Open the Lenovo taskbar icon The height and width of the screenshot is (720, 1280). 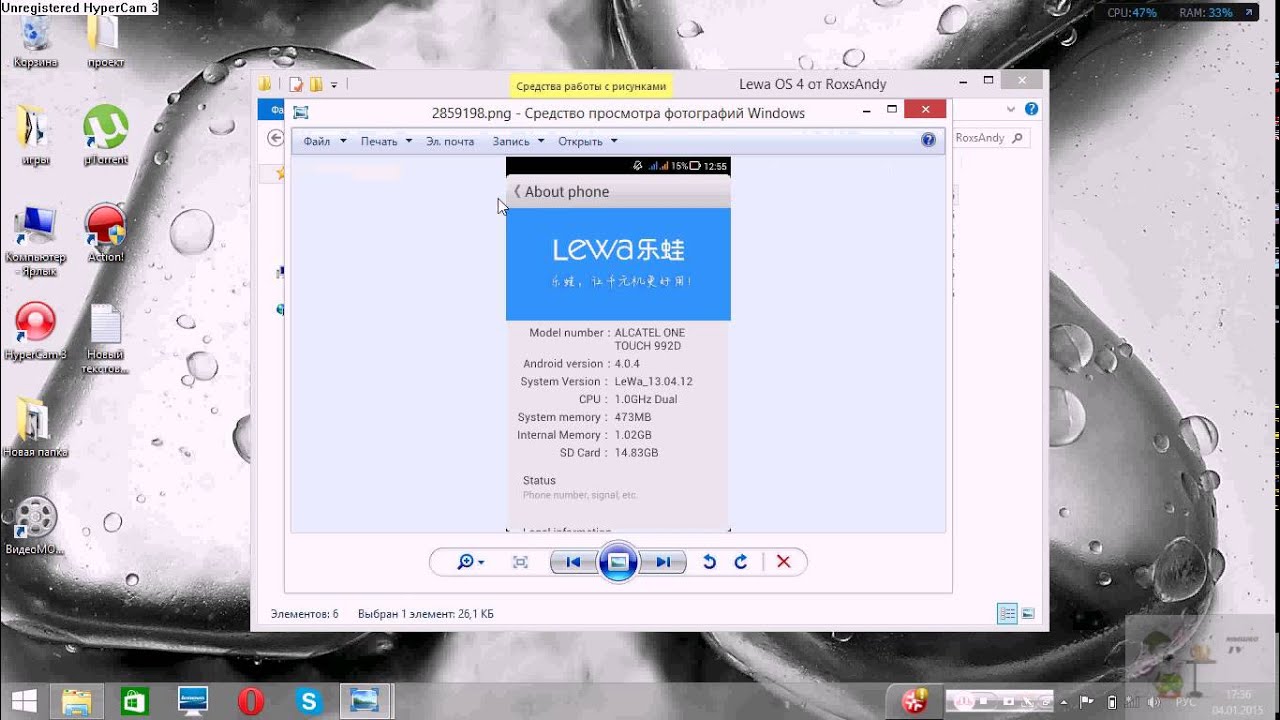click(193, 701)
